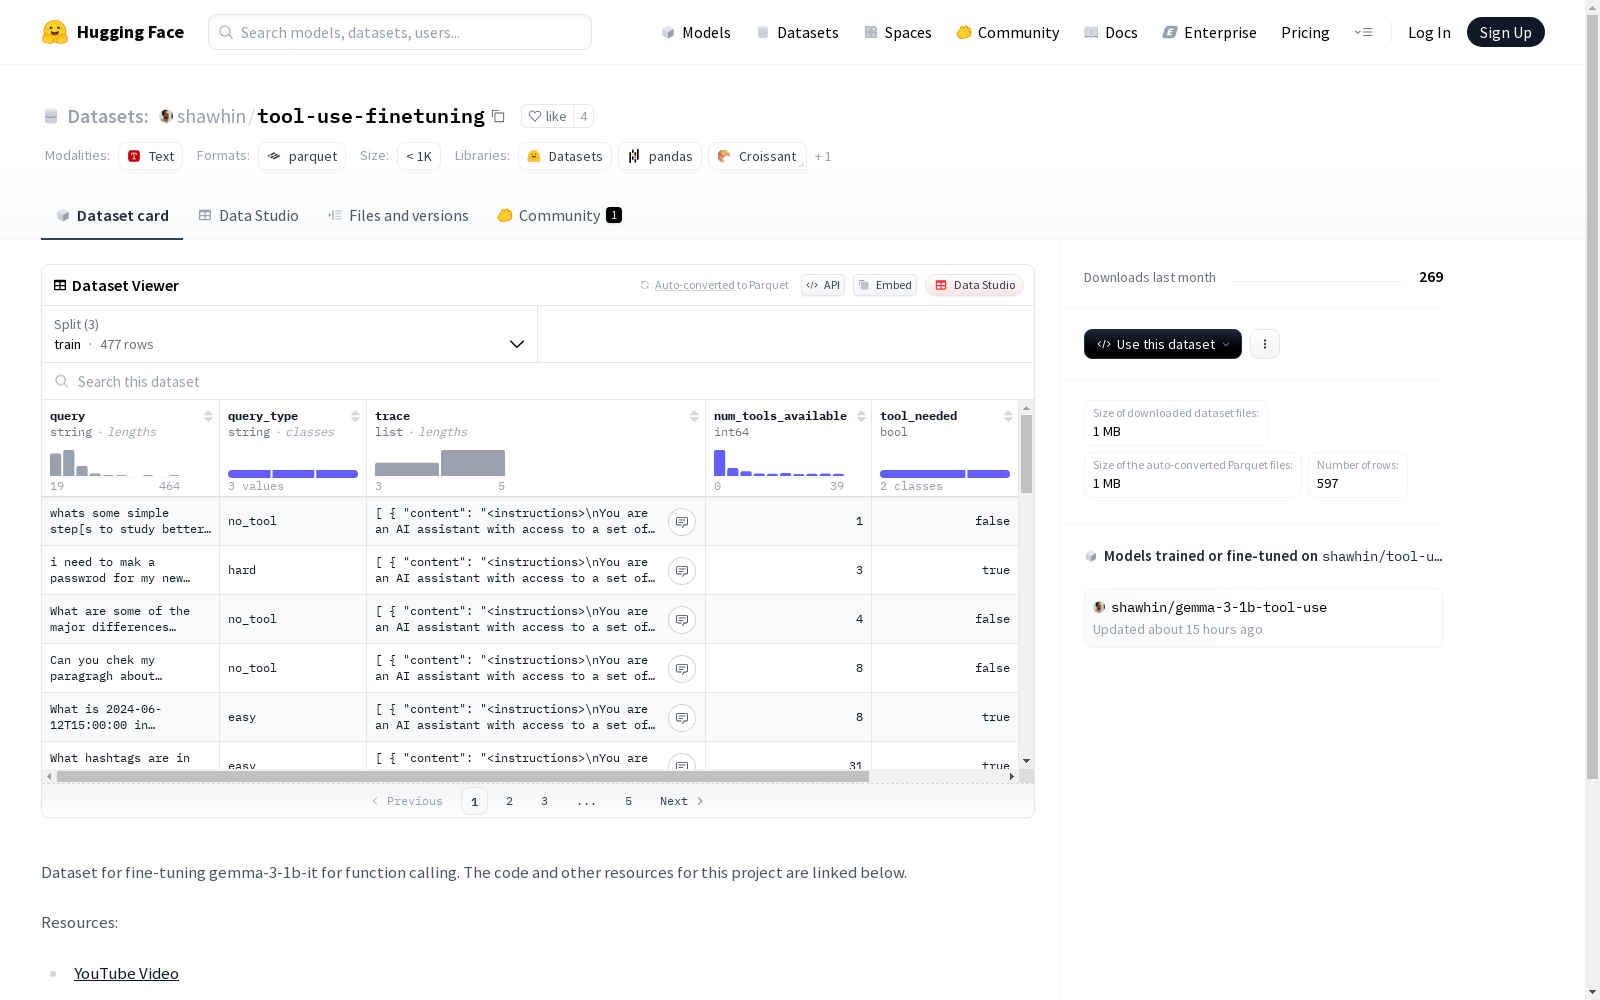
Task: Click the like count 4
Action: (x=584, y=116)
